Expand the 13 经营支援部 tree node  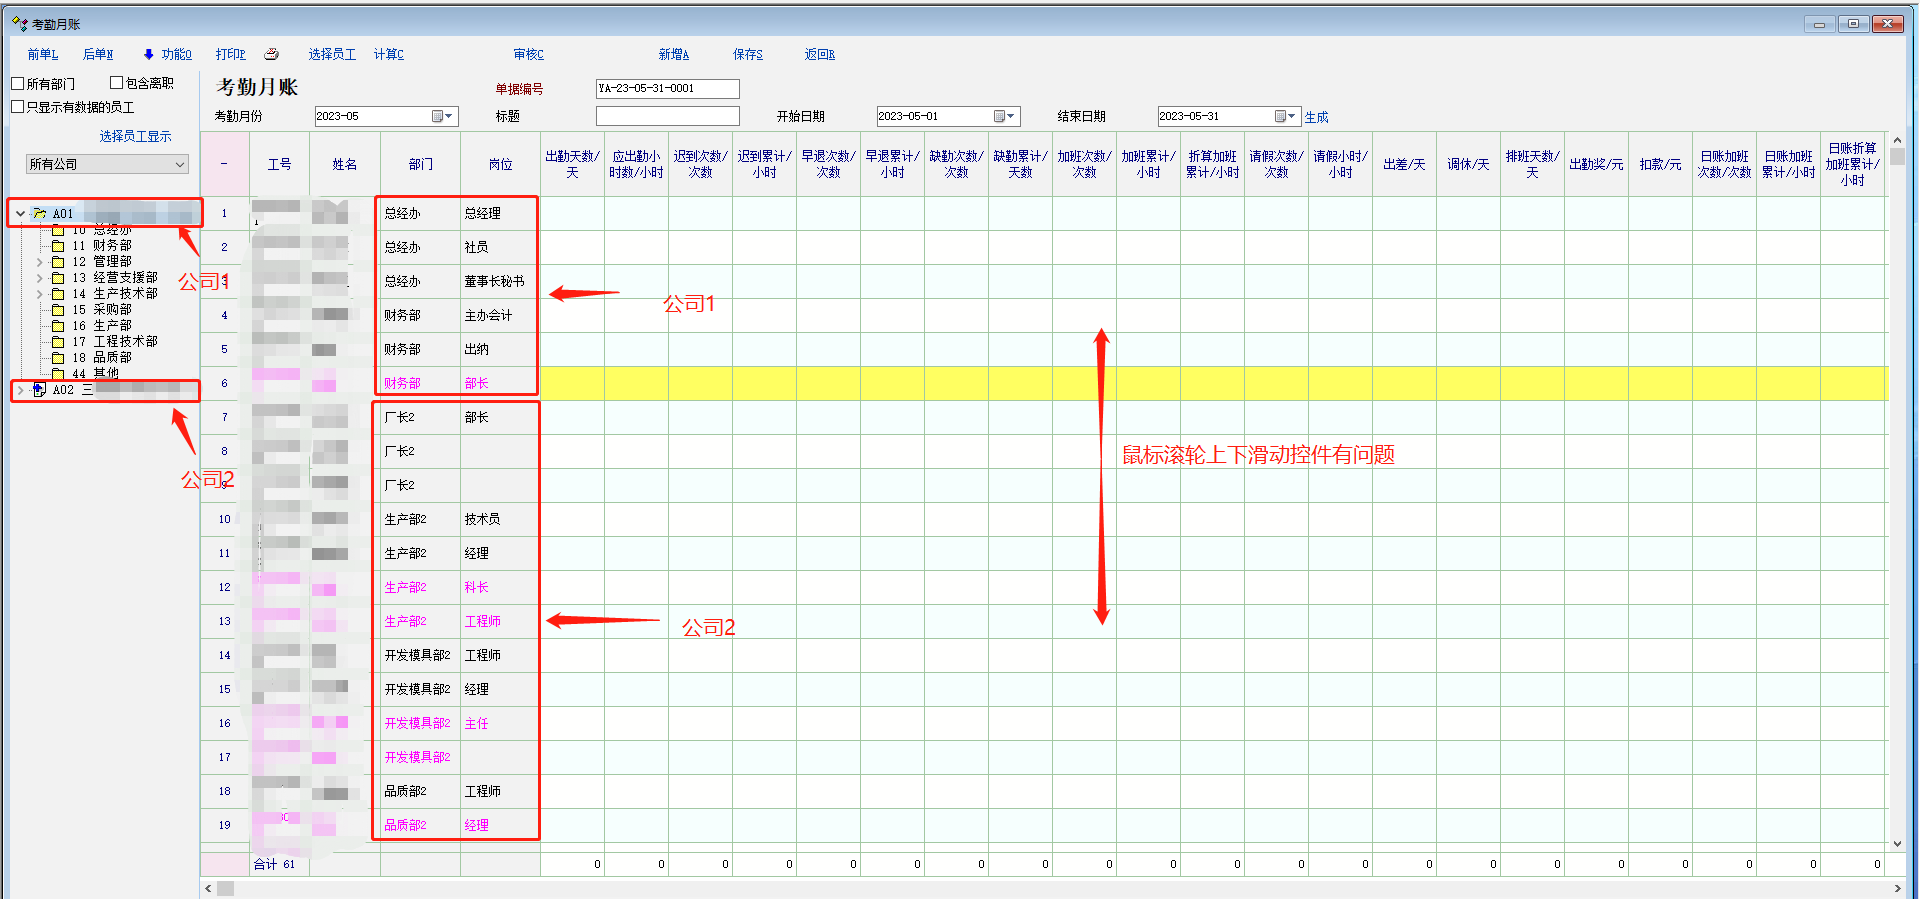[40, 278]
